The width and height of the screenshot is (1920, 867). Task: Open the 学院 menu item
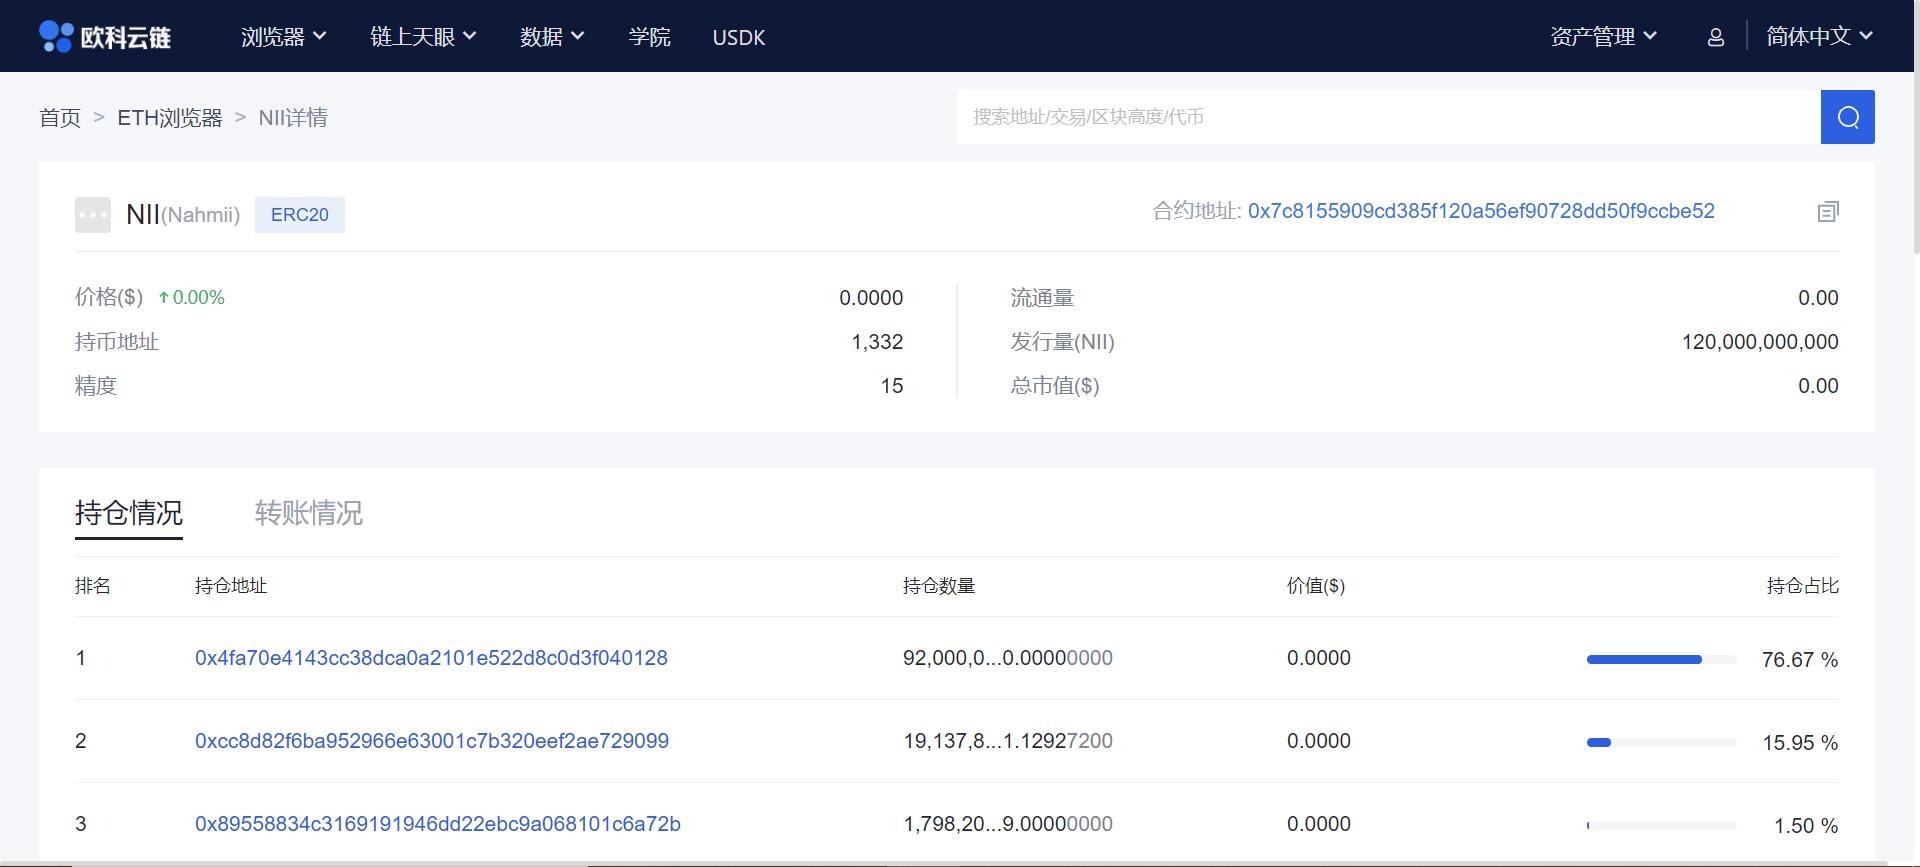point(649,37)
